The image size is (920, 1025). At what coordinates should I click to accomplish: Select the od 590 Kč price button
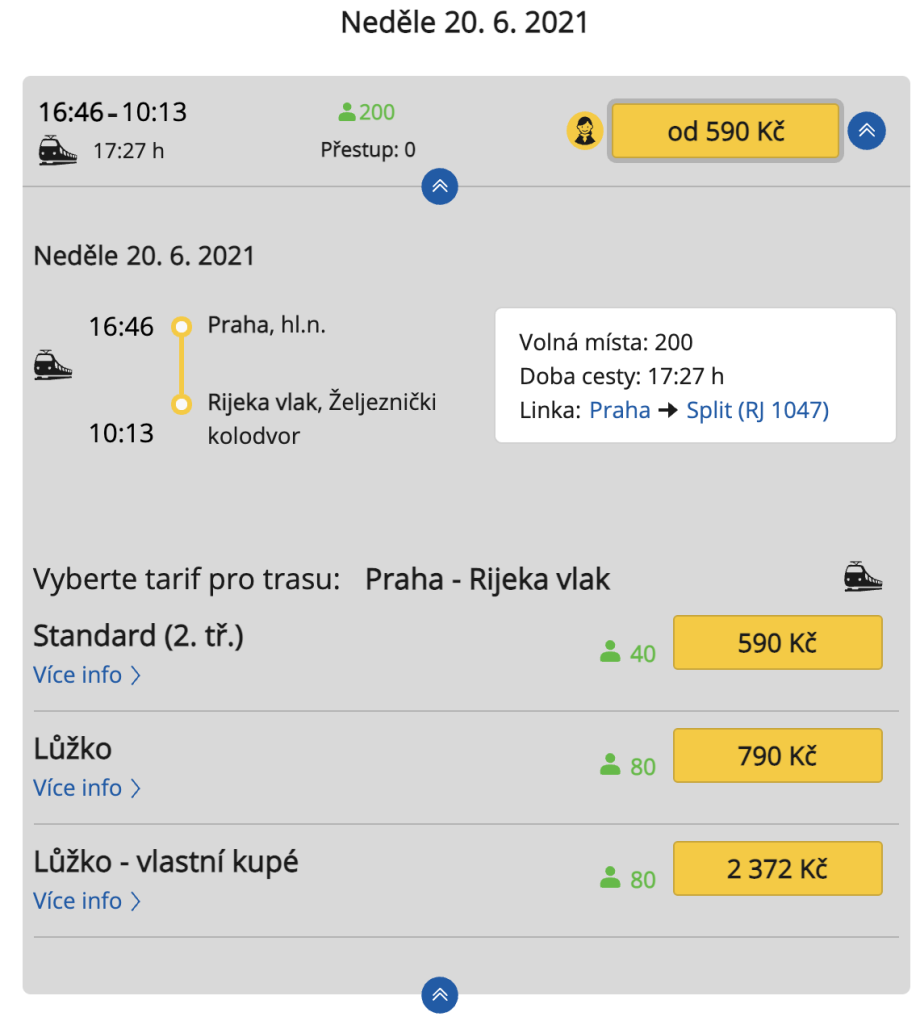tap(725, 131)
